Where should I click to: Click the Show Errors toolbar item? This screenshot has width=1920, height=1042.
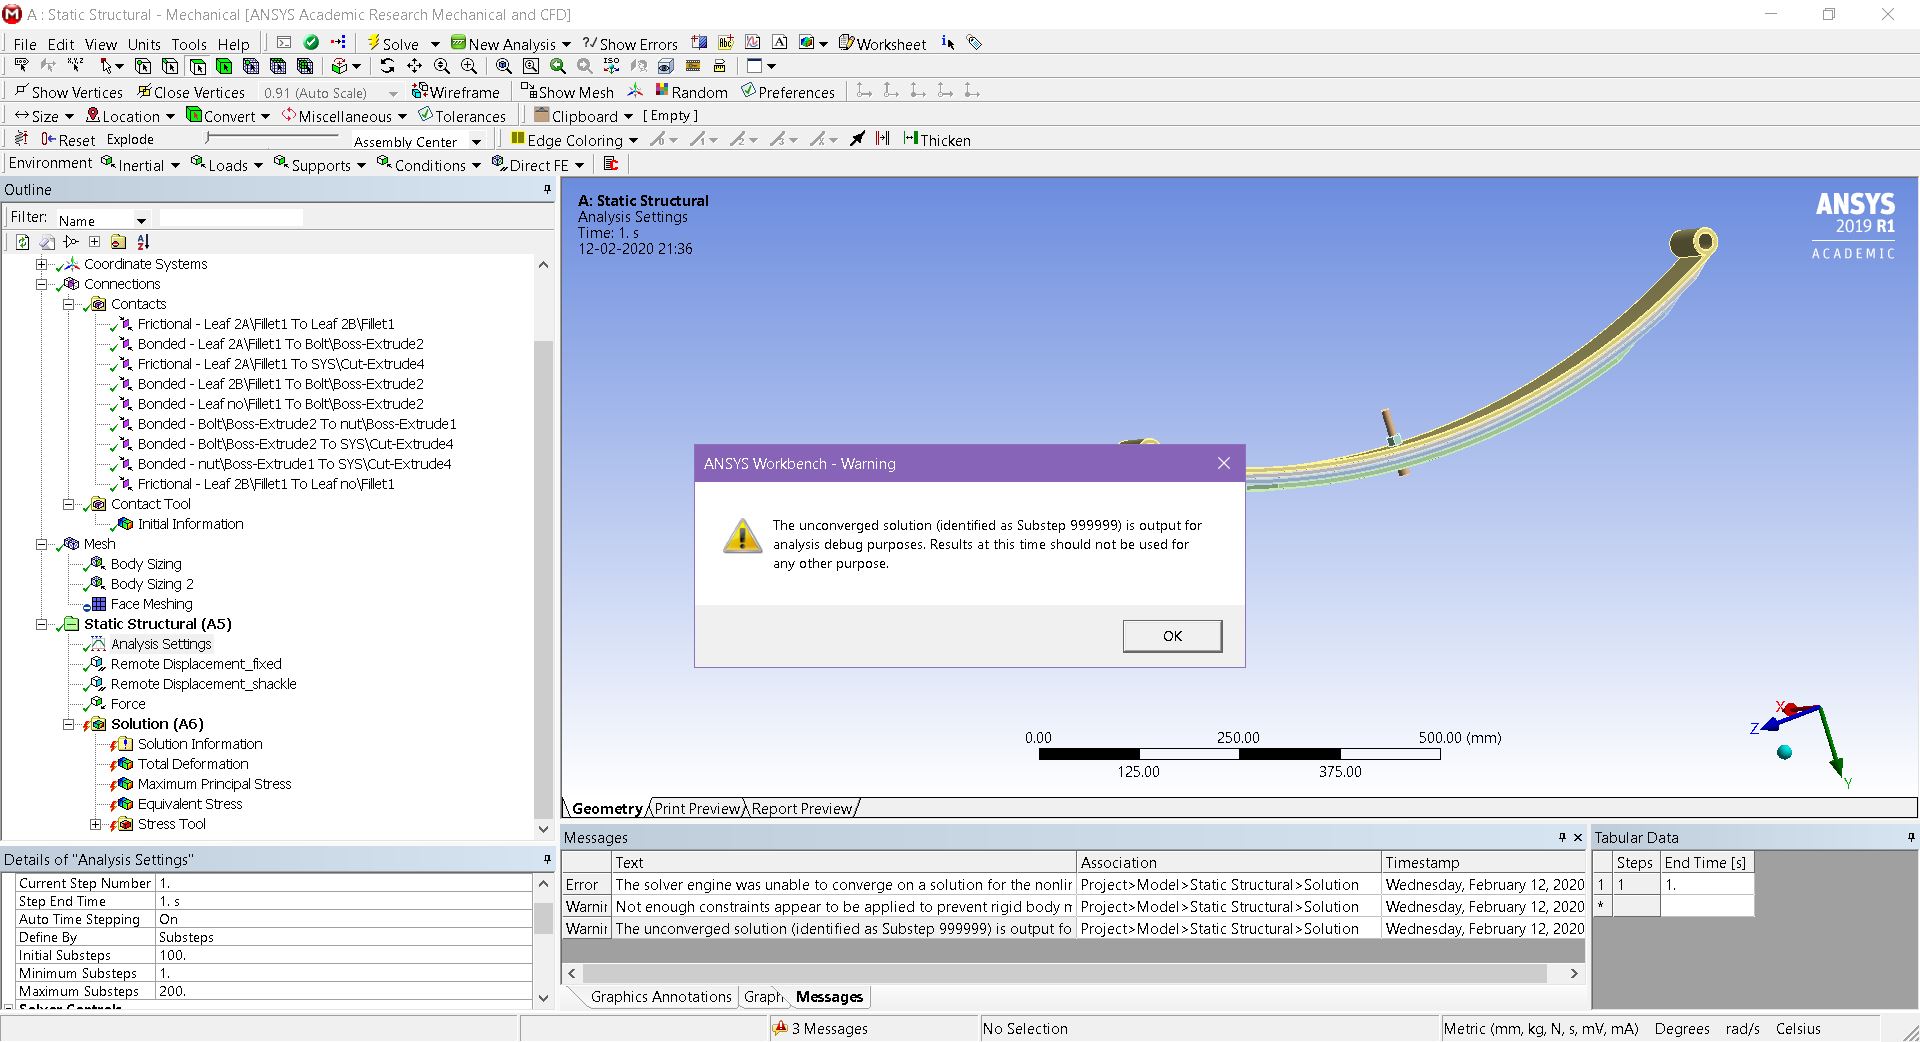coord(630,43)
